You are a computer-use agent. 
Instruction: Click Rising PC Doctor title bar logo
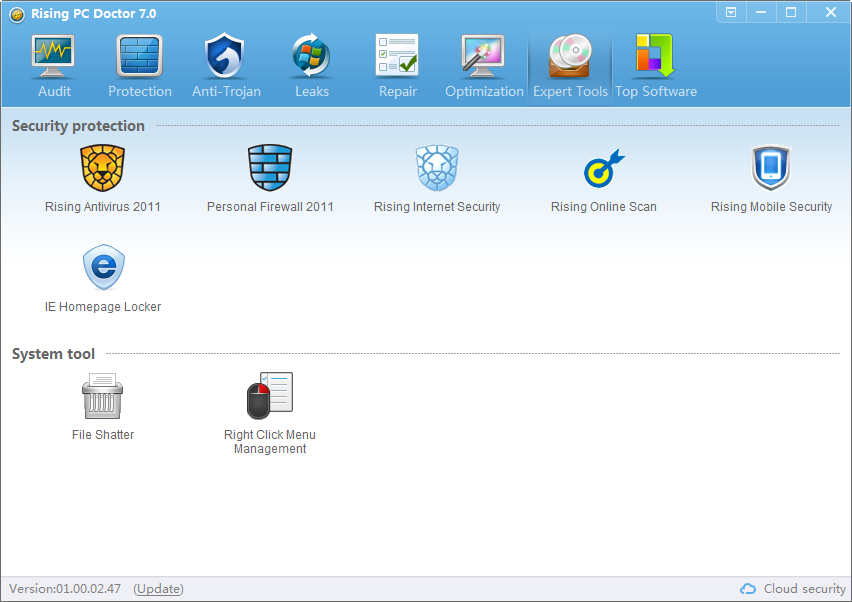click(x=17, y=15)
